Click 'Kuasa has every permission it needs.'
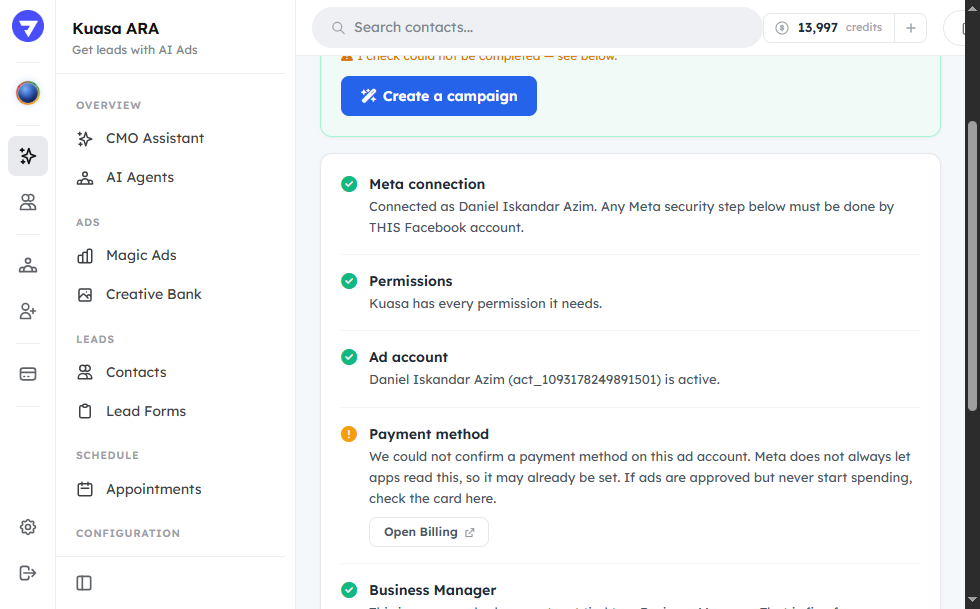Screen dimensions: 980x609 click(486, 304)
